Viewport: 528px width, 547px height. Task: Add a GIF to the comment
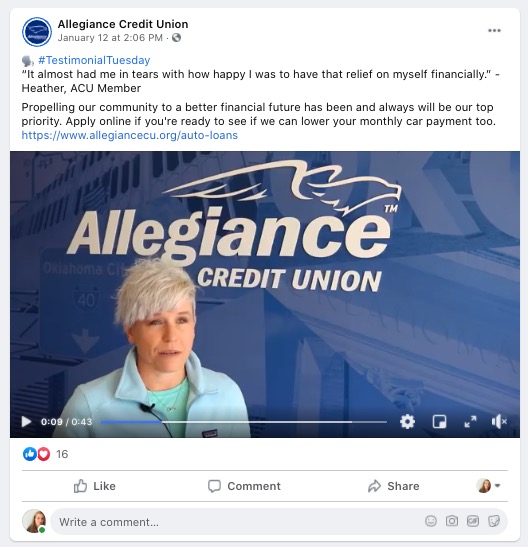pos(473,521)
